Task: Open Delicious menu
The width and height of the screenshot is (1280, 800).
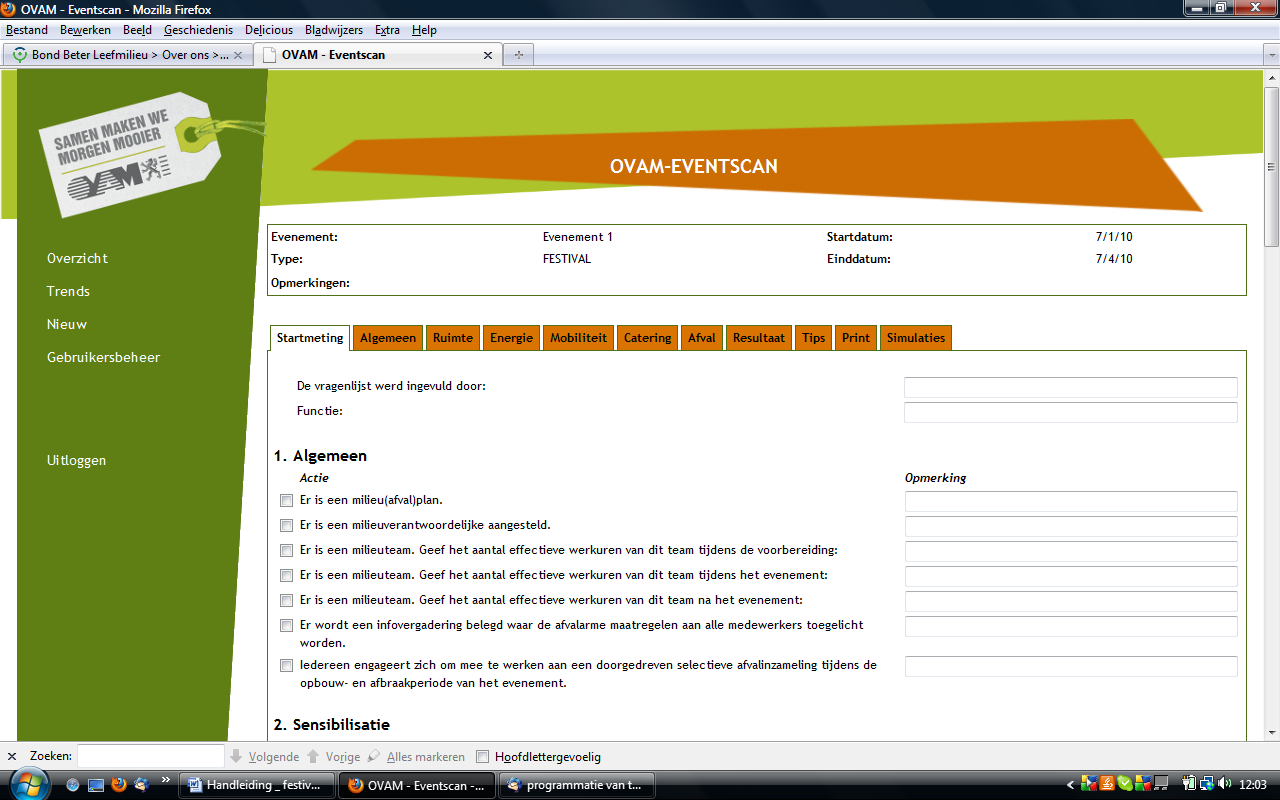Action: pyautogui.click(x=269, y=30)
